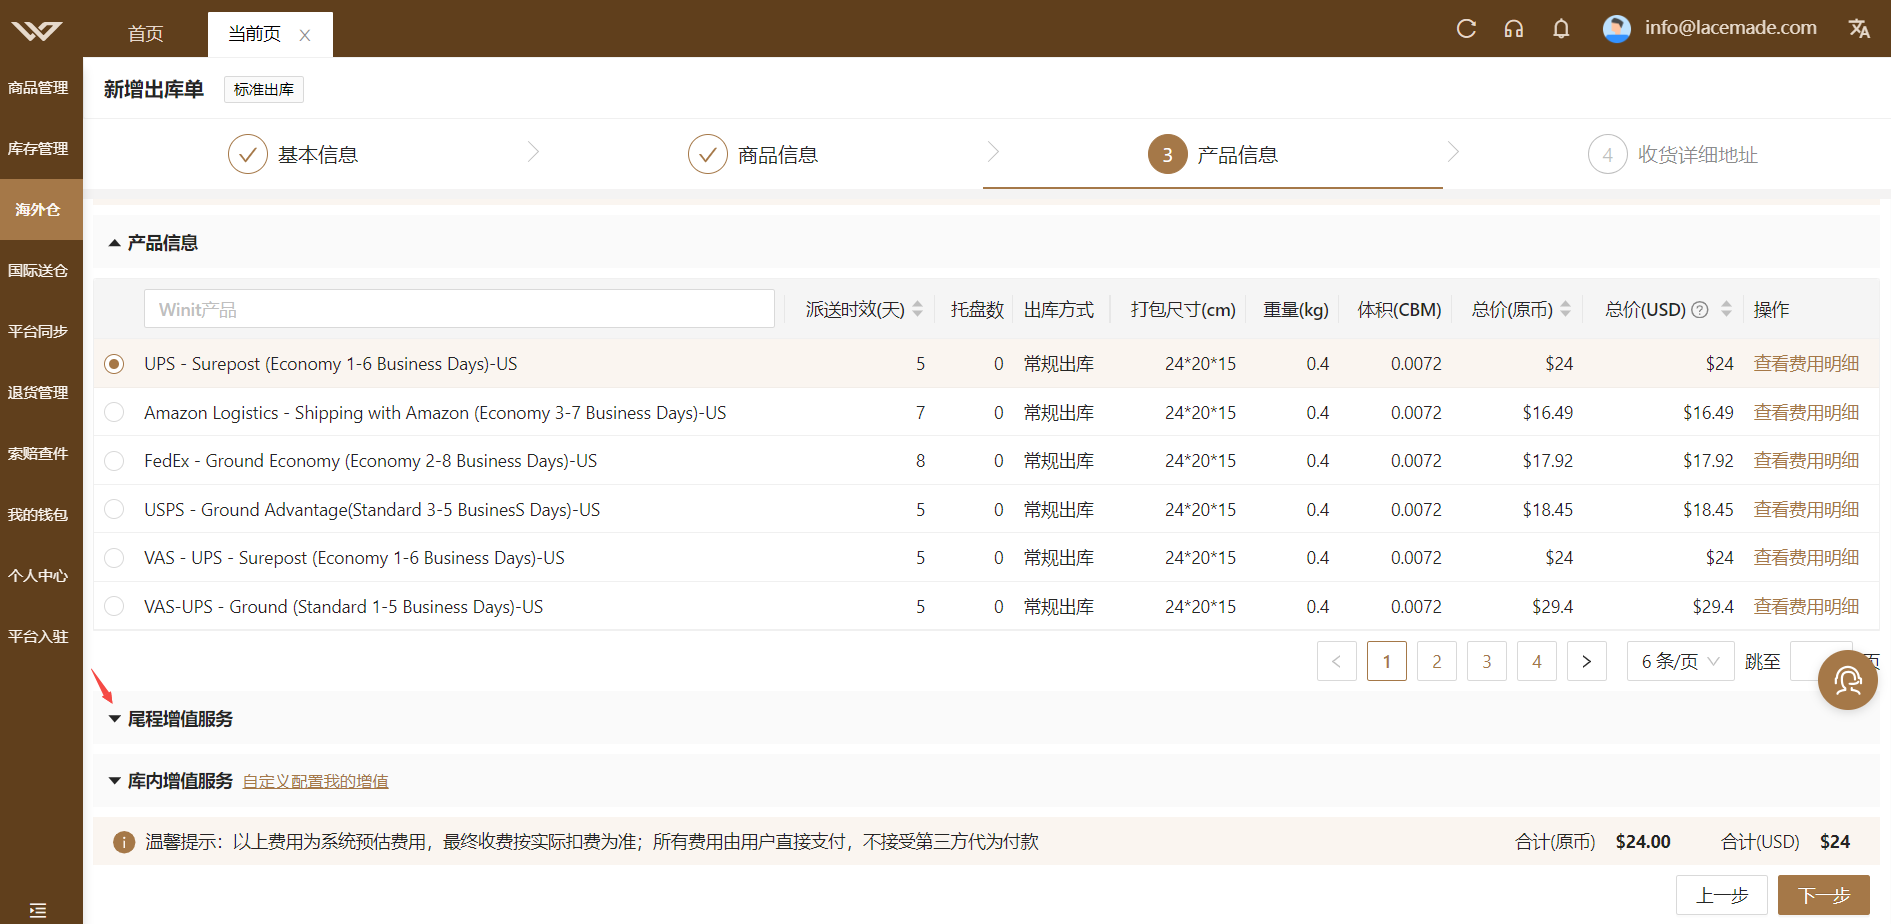Select FedEx - Ground Economy option
The height and width of the screenshot is (924, 1891).
114,461
